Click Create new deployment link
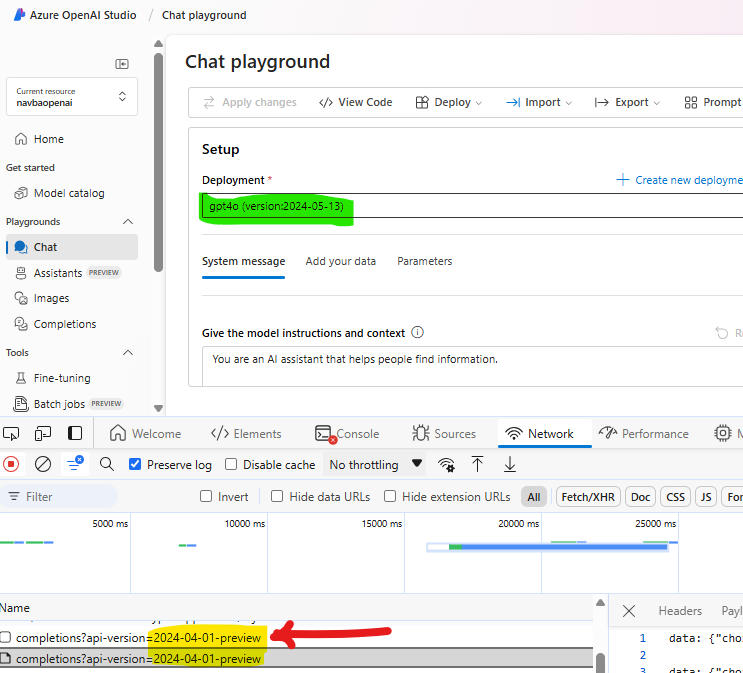Viewport: 743px width, 673px height. tap(679, 180)
